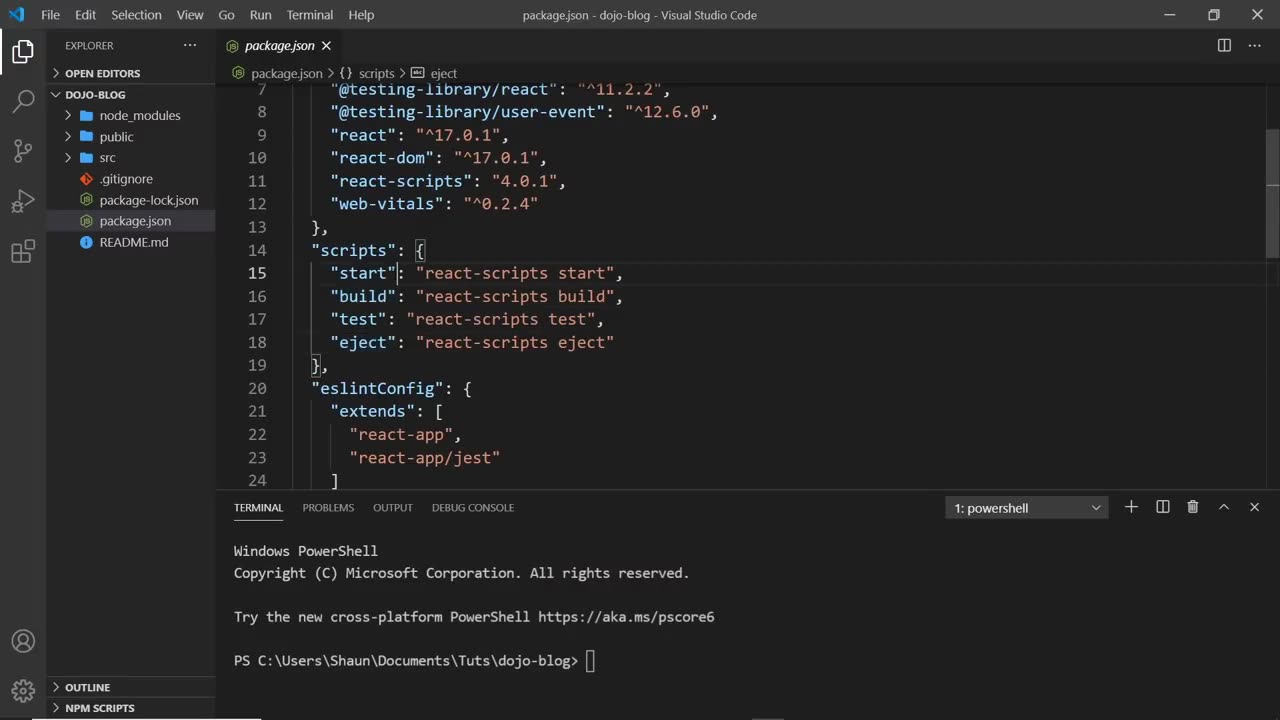Click the terminal prompt input area

(x=590, y=661)
